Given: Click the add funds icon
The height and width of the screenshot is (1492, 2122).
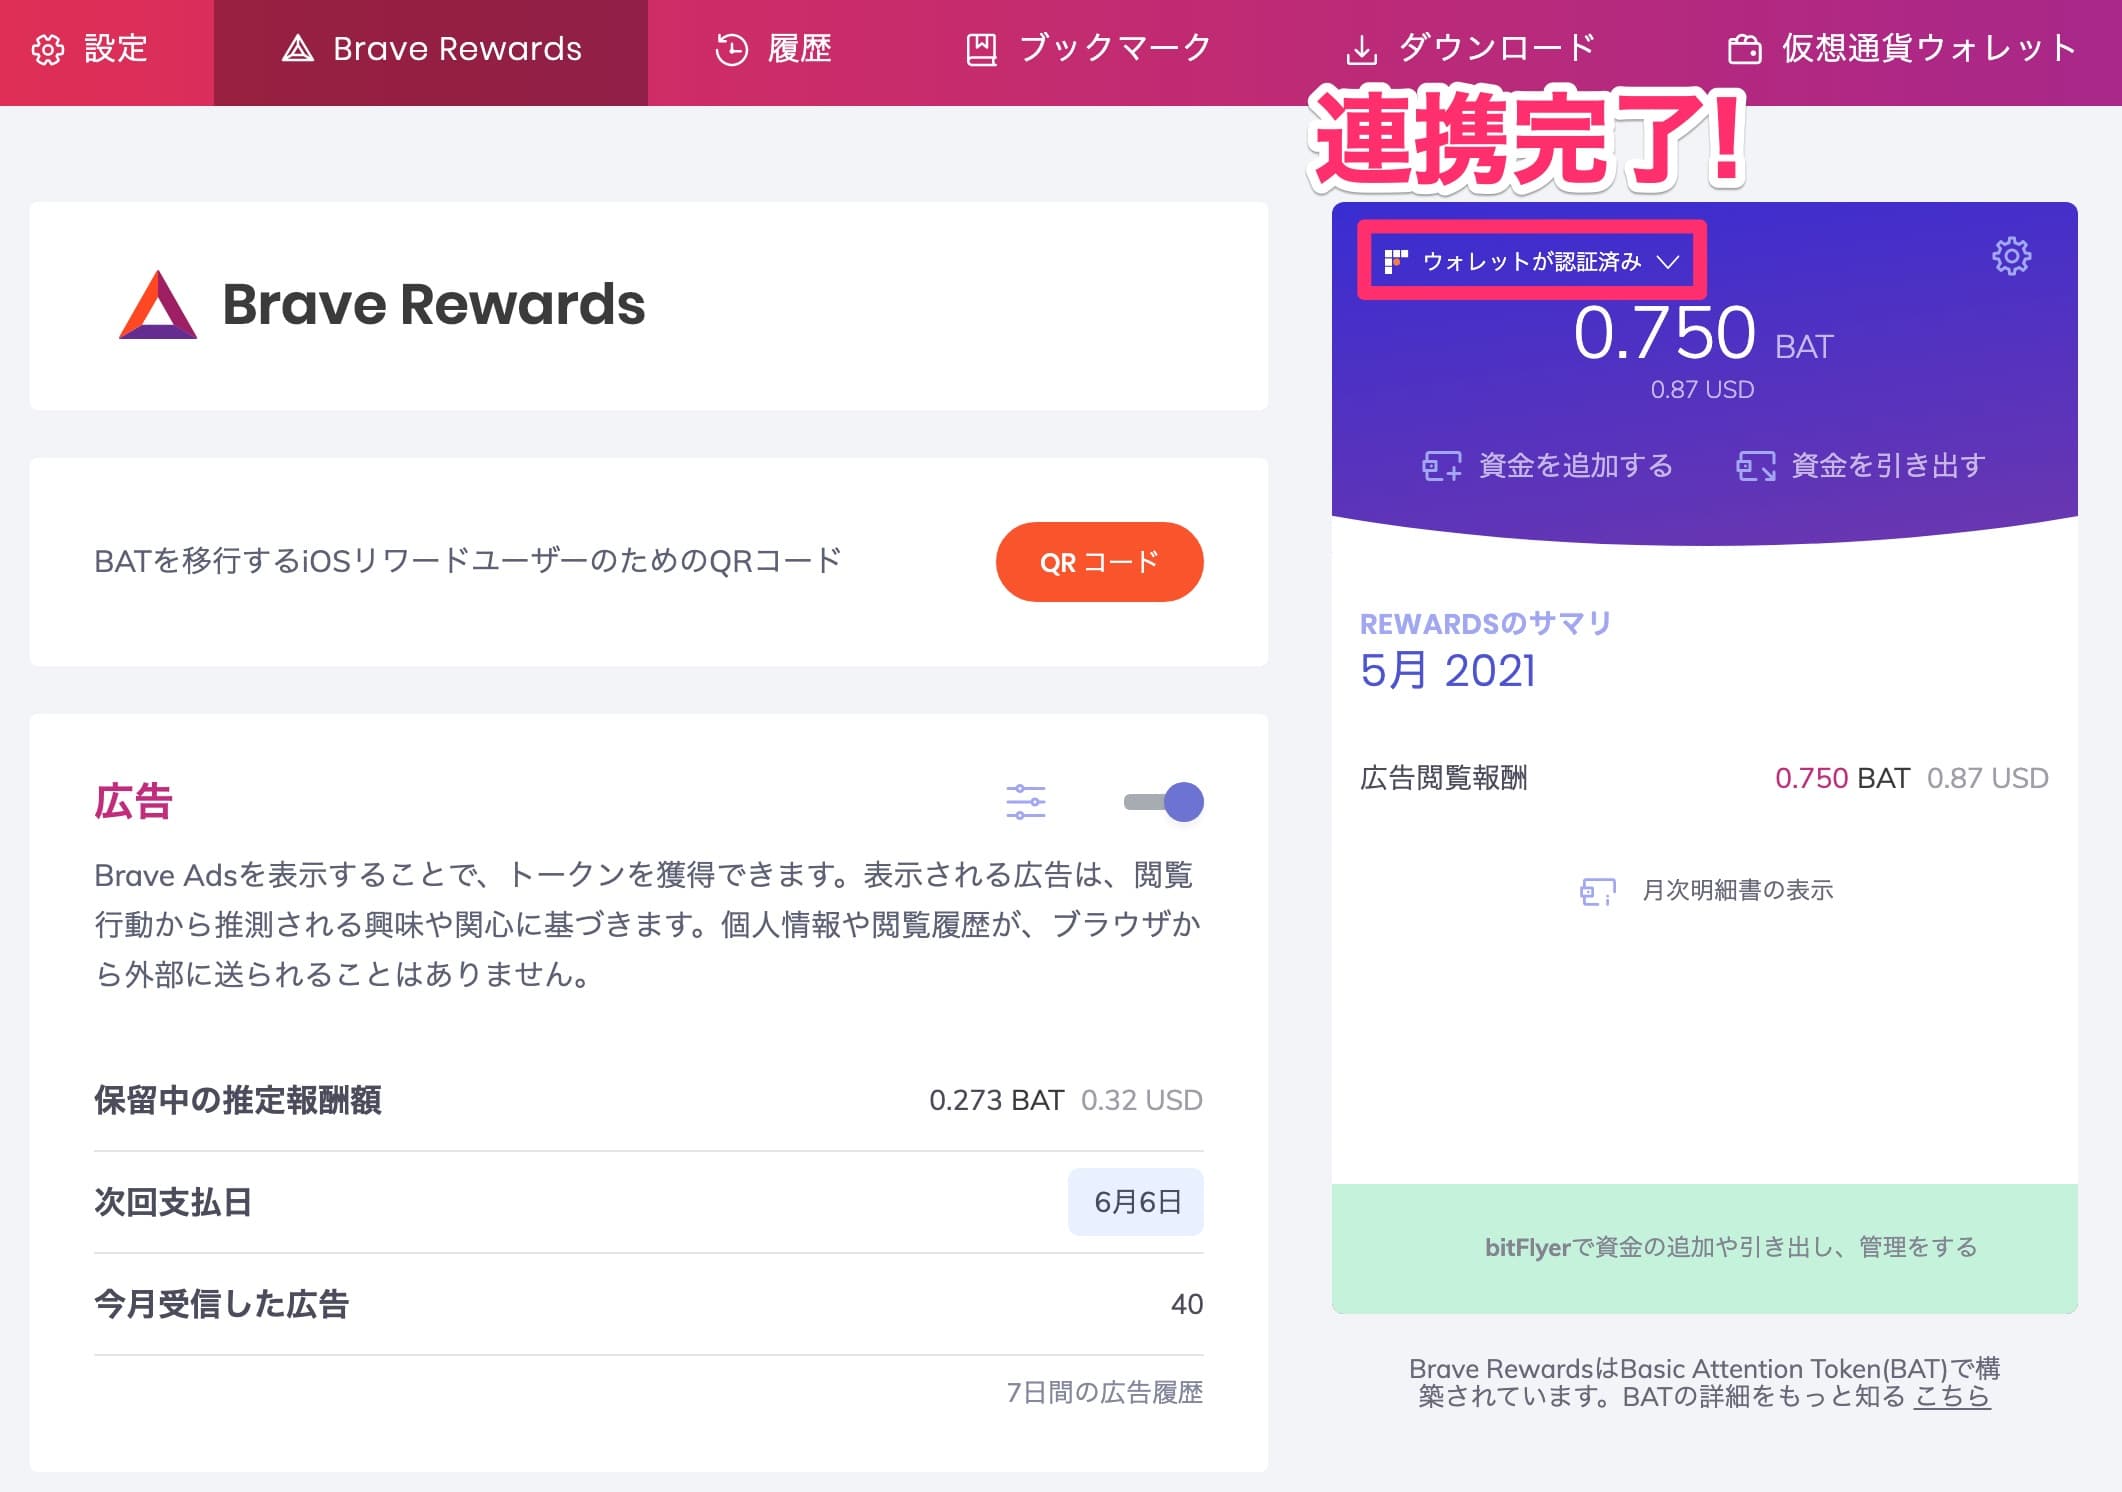Looking at the screenshot, I should [1441, 466].
